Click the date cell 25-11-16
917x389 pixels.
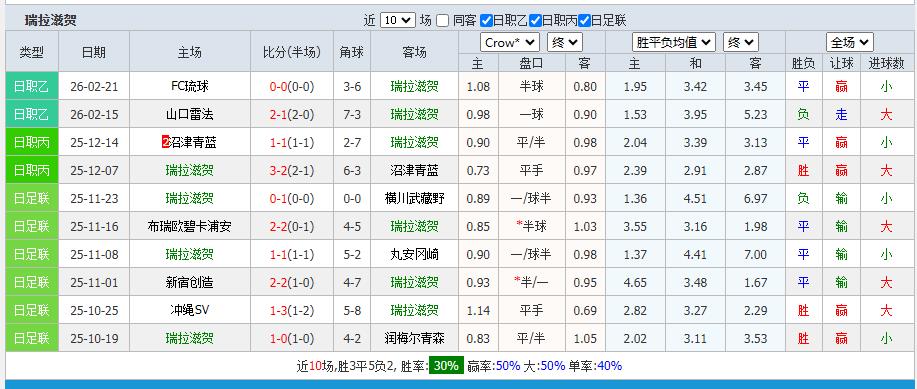click(x=94, y=226)
